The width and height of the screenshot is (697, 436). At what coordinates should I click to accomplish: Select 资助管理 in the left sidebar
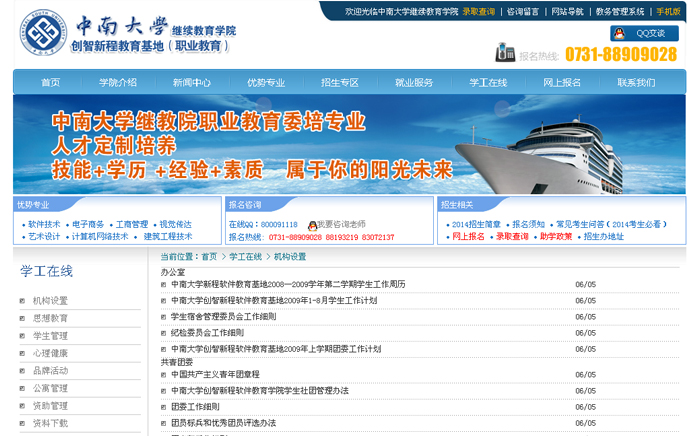click(x=50, y=406)
